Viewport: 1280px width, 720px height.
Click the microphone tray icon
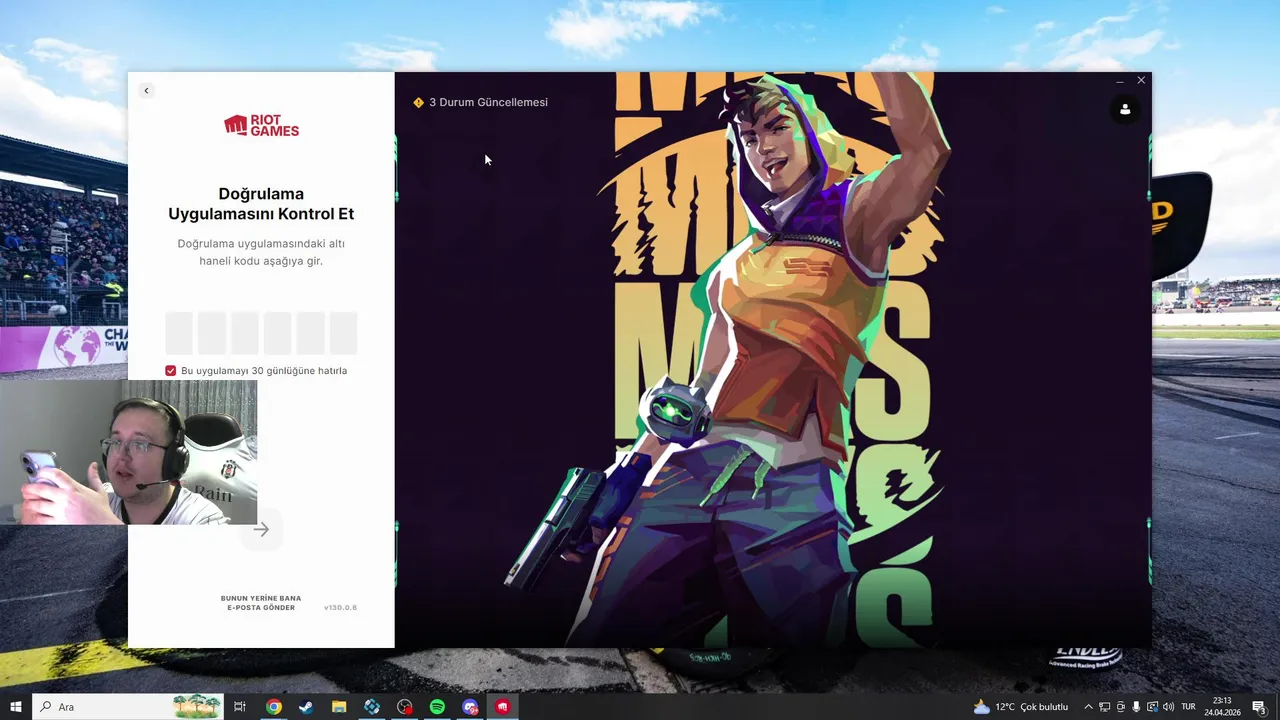[1136, 707]
